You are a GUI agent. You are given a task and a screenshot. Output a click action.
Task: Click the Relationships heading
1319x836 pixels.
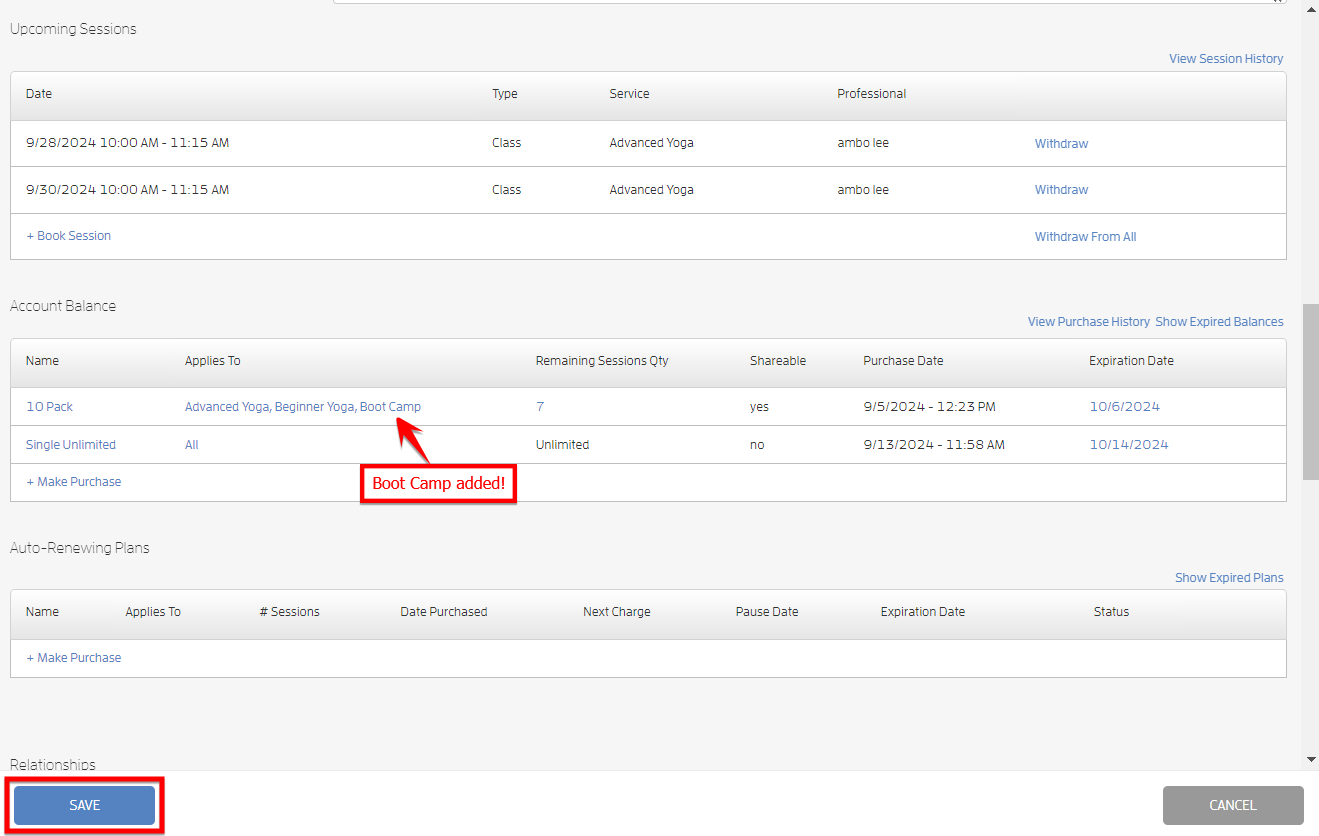click(53, 764)
